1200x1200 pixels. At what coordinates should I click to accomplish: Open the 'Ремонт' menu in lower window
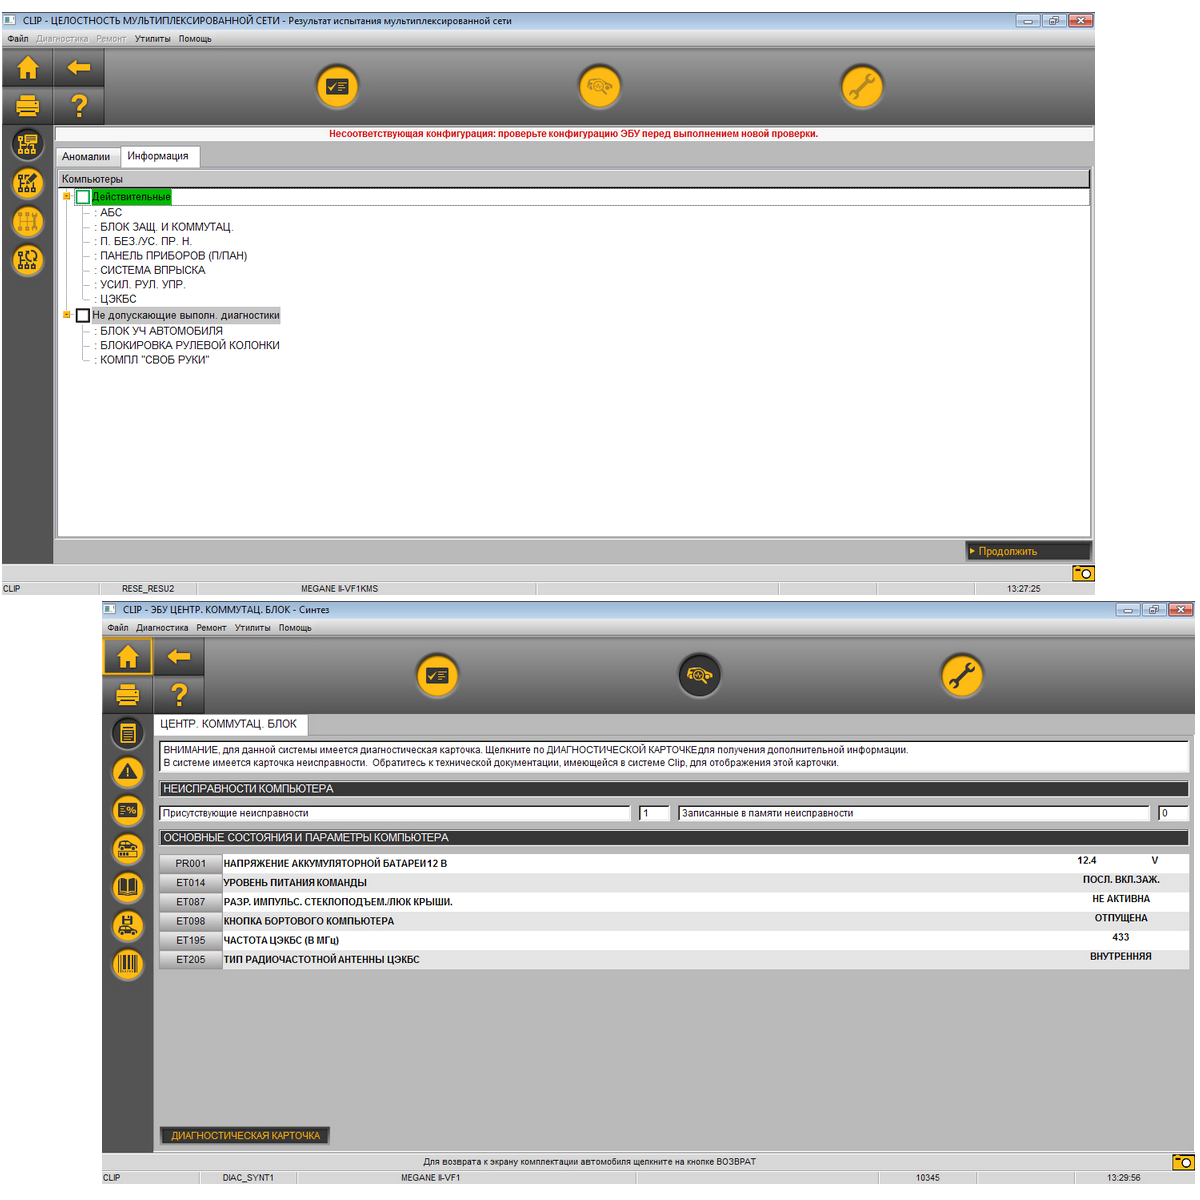tap(211, 628)
